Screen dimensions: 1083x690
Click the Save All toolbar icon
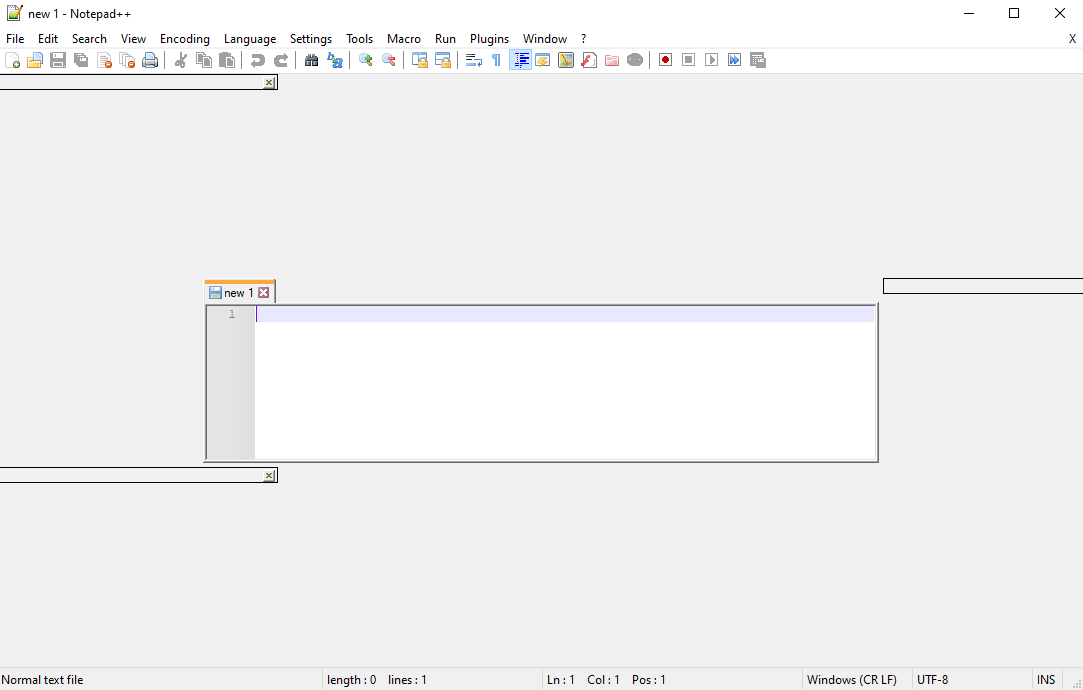click(82, 60)
